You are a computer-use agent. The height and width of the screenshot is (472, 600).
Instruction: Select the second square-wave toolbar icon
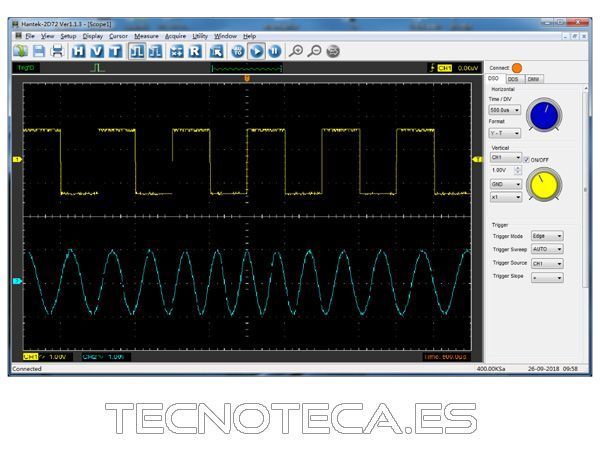click(155, 51)
